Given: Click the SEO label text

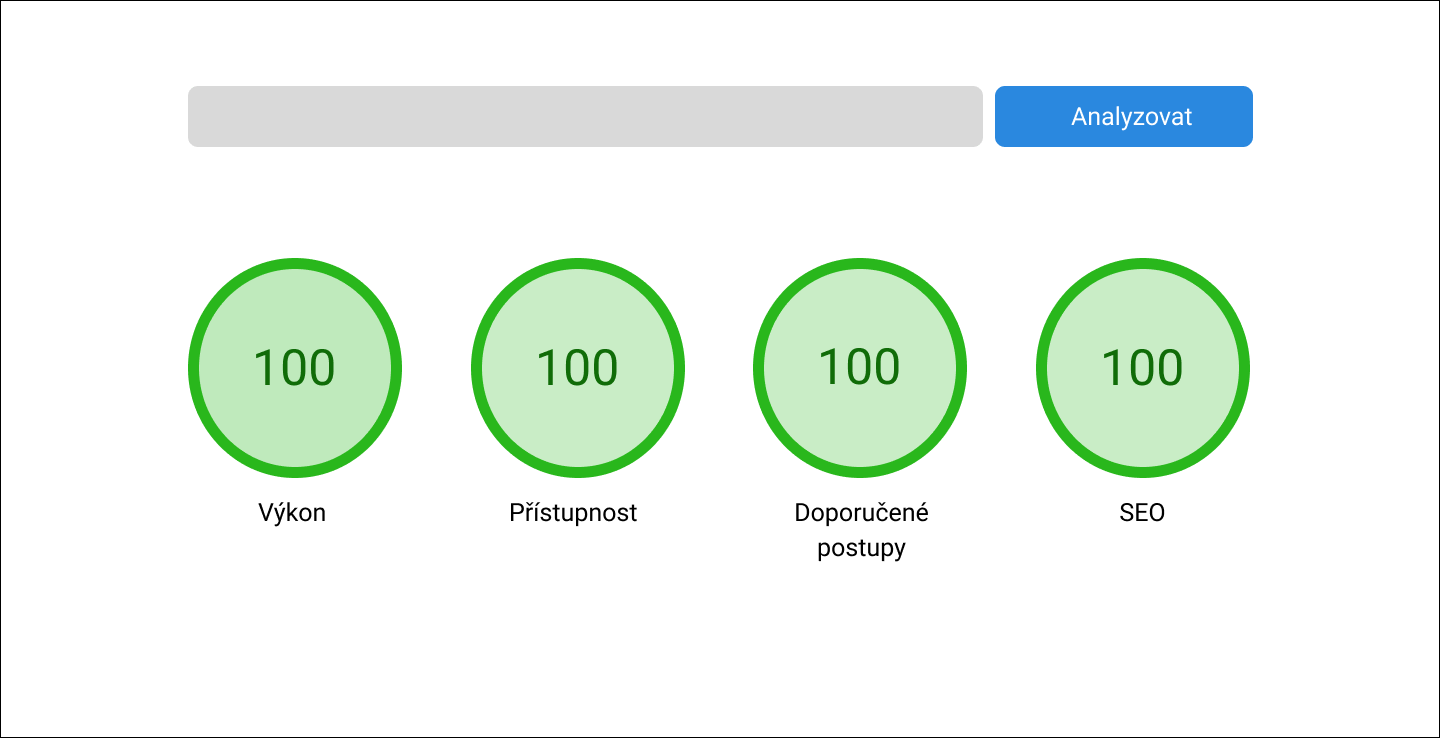Looking at the screenshot, I should (x=1142, y=513).
